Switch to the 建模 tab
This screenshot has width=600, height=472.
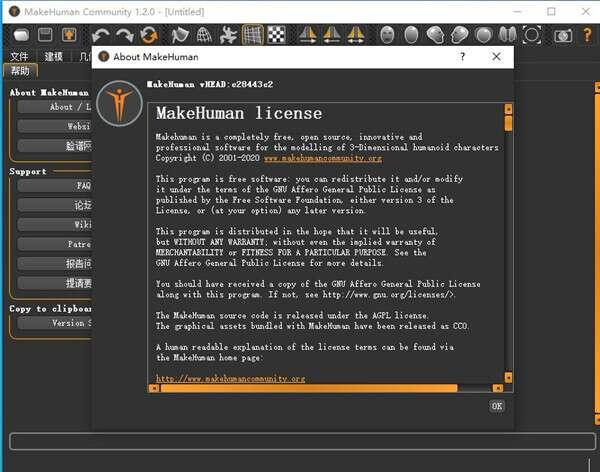[x=53, y=56]
